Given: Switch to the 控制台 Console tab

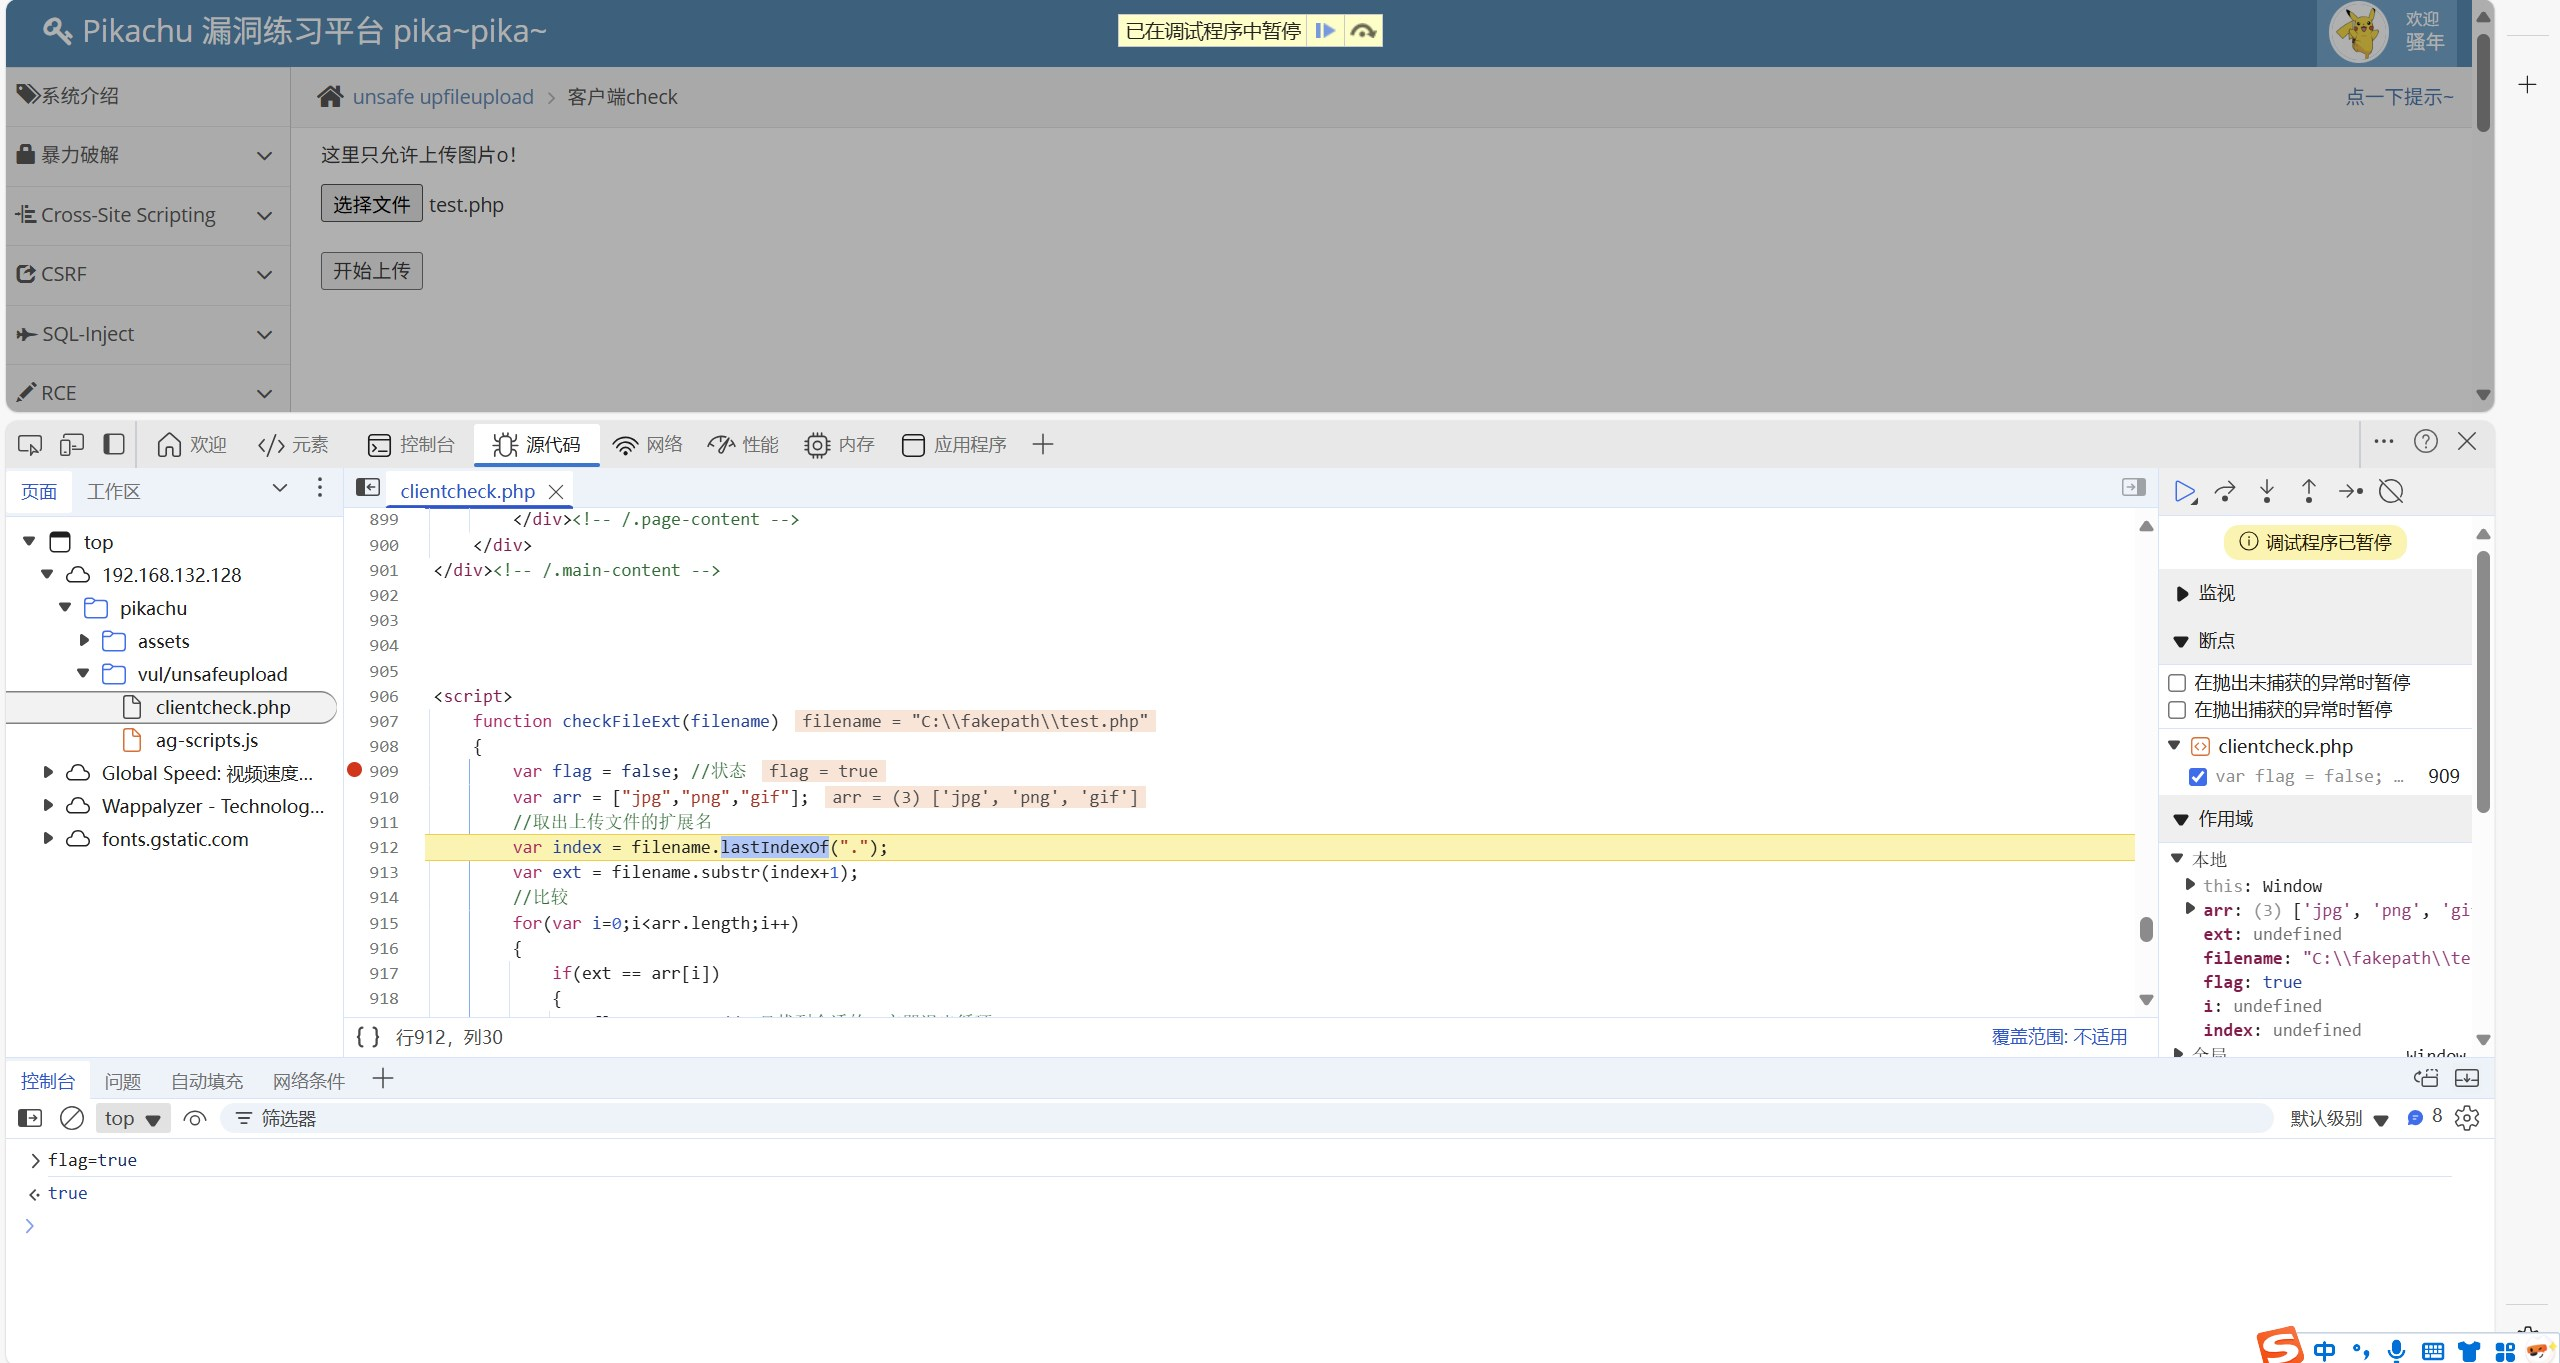Looking at the screenshot, I should (411, 444).
